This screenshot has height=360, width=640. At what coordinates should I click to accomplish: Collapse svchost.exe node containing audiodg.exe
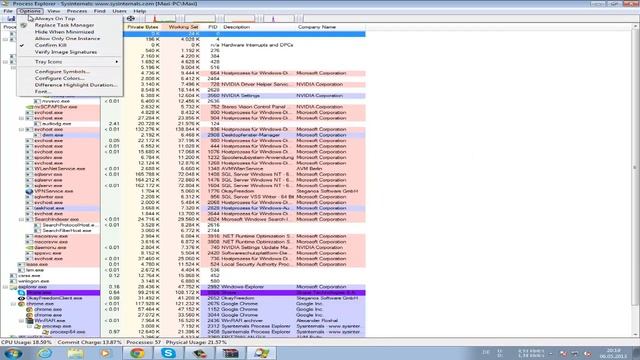coord(21,118)
